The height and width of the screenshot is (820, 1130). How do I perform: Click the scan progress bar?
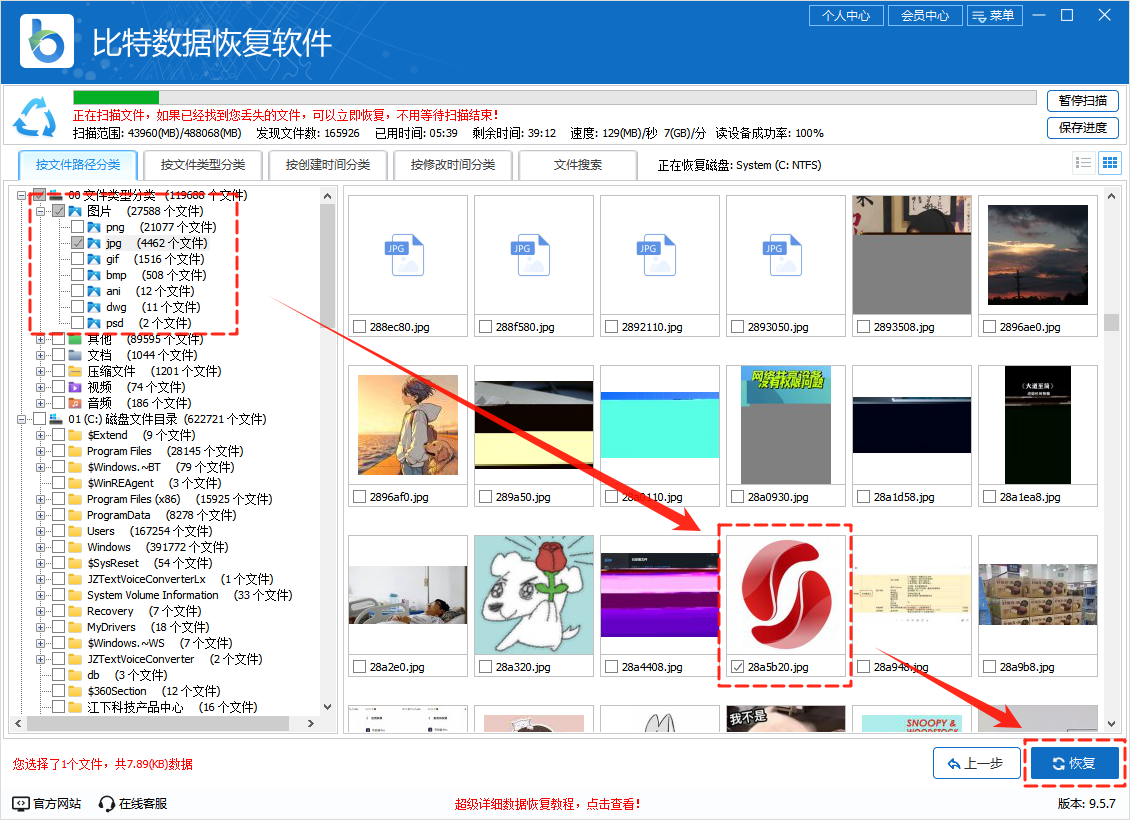[554, 98]
